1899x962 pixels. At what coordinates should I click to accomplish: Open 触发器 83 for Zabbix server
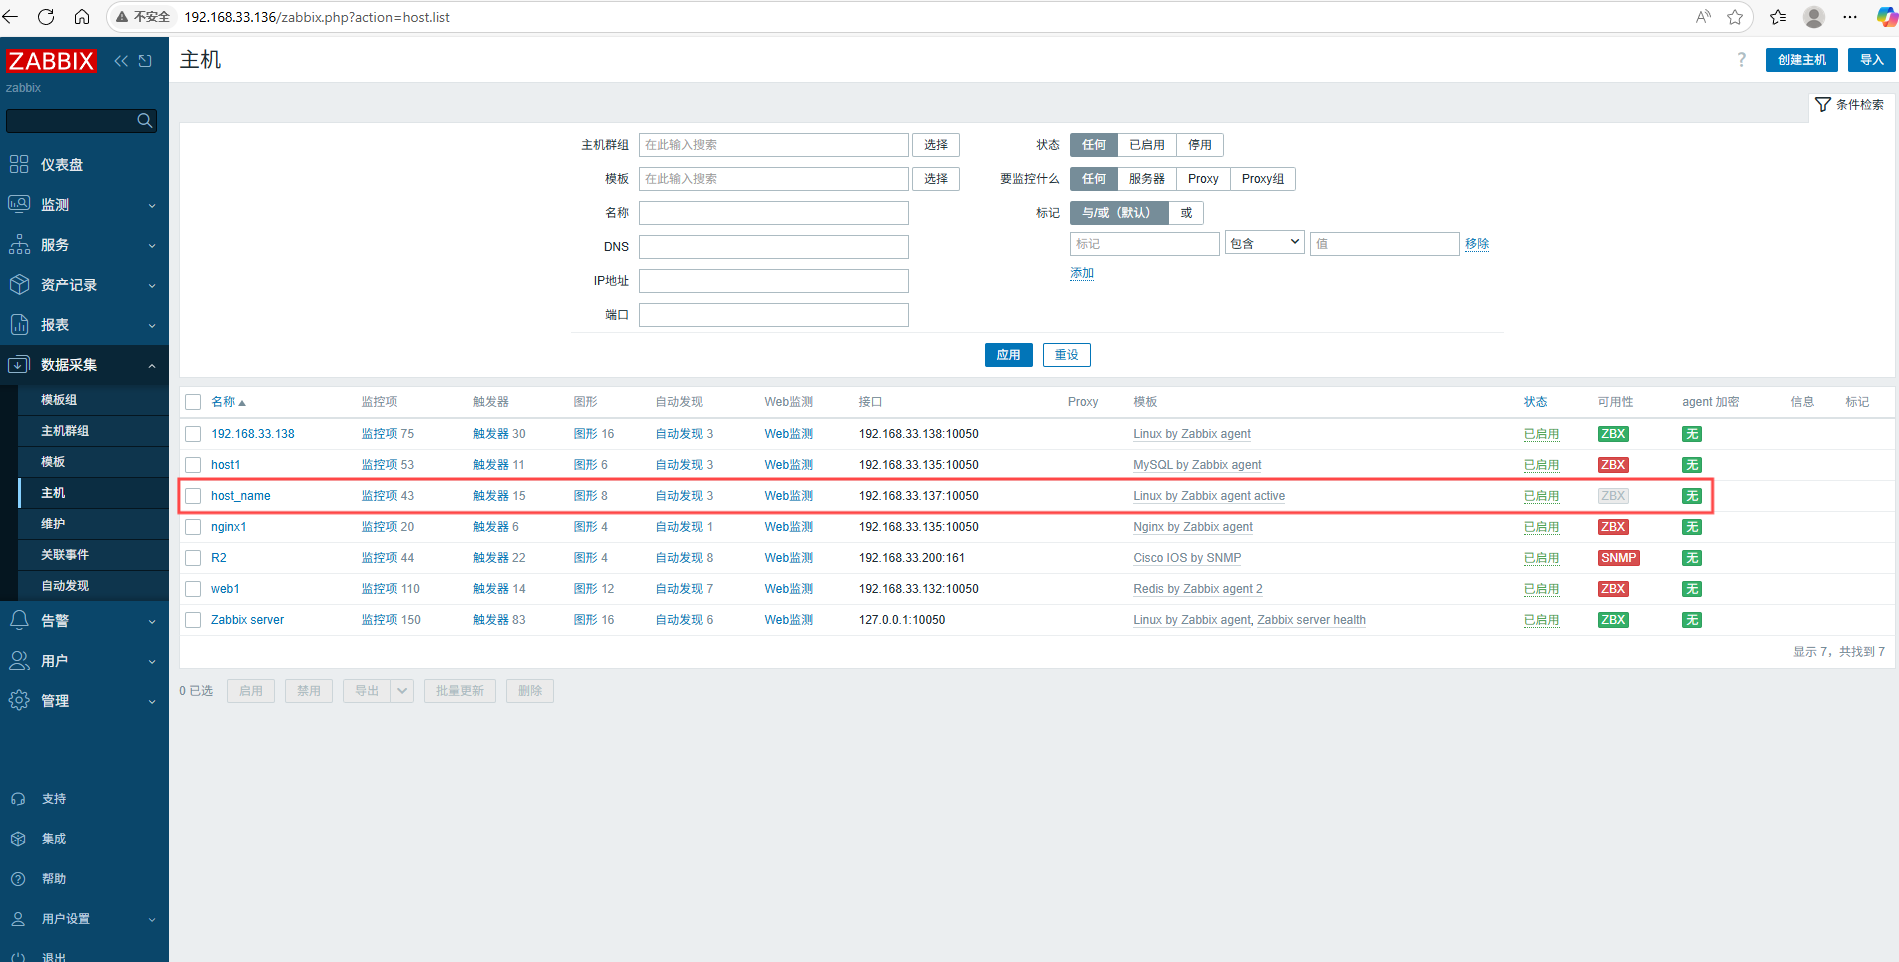click(499, 620)
